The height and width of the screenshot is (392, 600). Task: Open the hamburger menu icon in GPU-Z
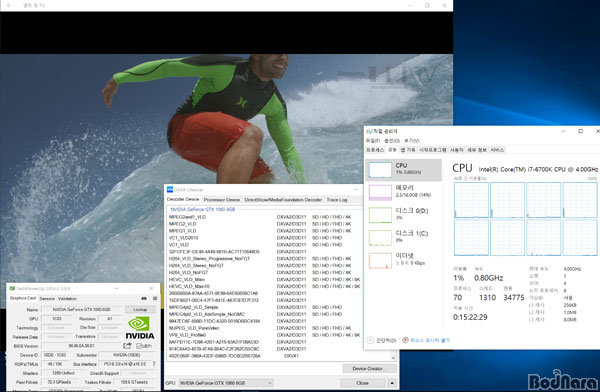(155, 298)
